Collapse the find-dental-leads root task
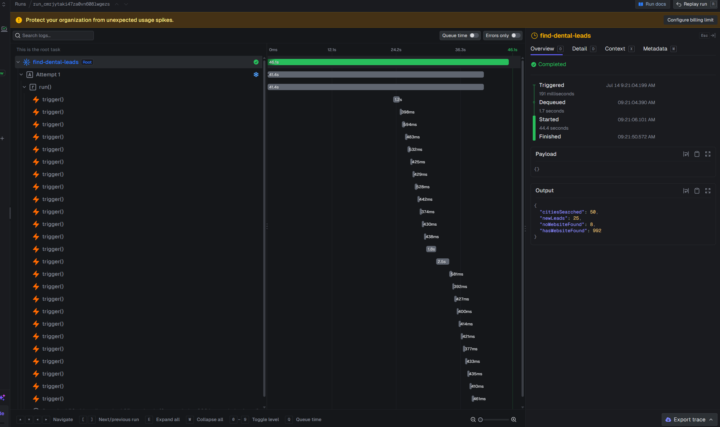The height and width of the screenshot is (427, 720). [x=18, y=62]
